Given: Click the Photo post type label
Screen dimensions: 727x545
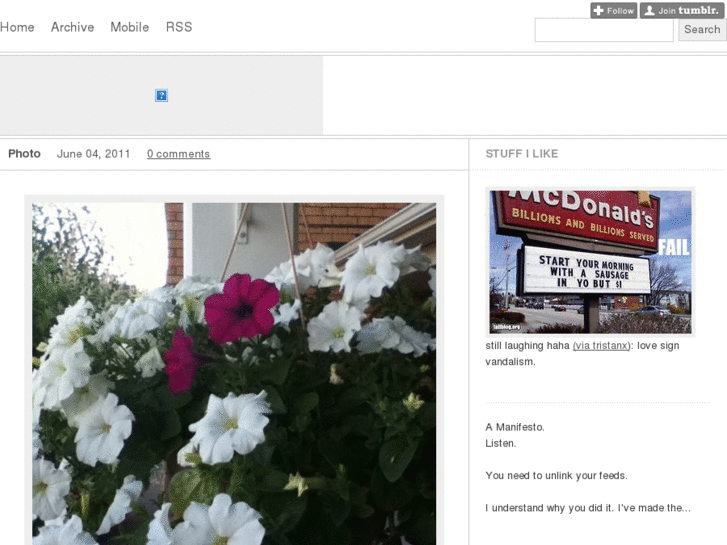Looking at the screenshot, I should 25,154.
